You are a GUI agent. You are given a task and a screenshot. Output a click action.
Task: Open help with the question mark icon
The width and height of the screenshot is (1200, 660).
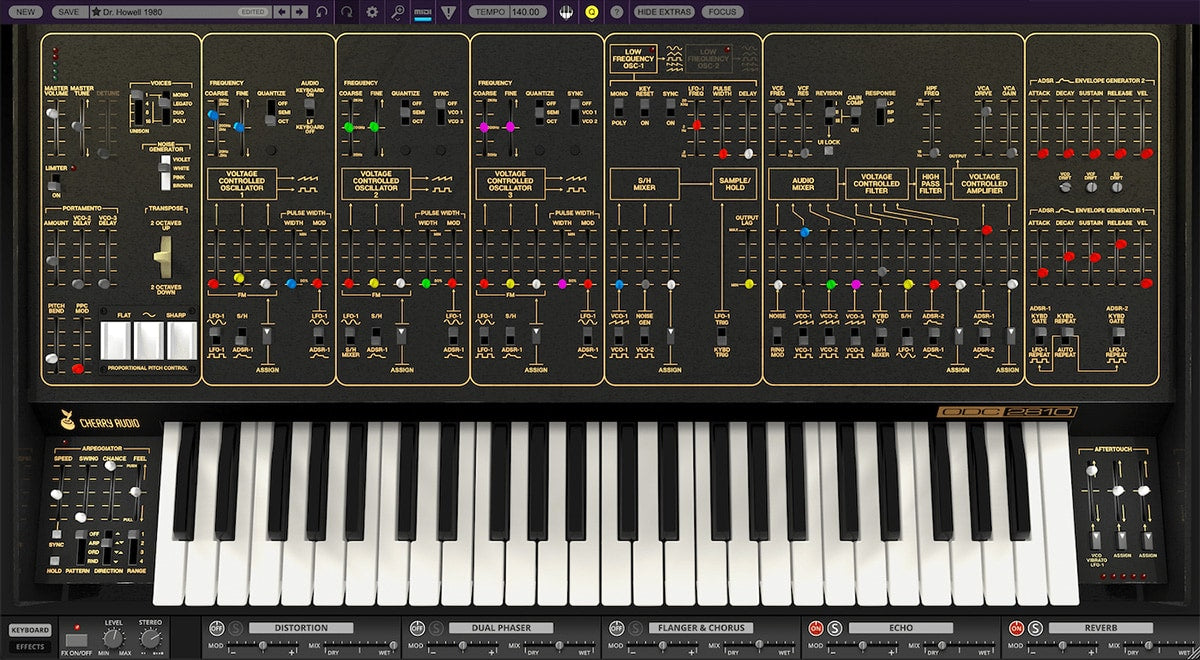click(x=617, y=12)
